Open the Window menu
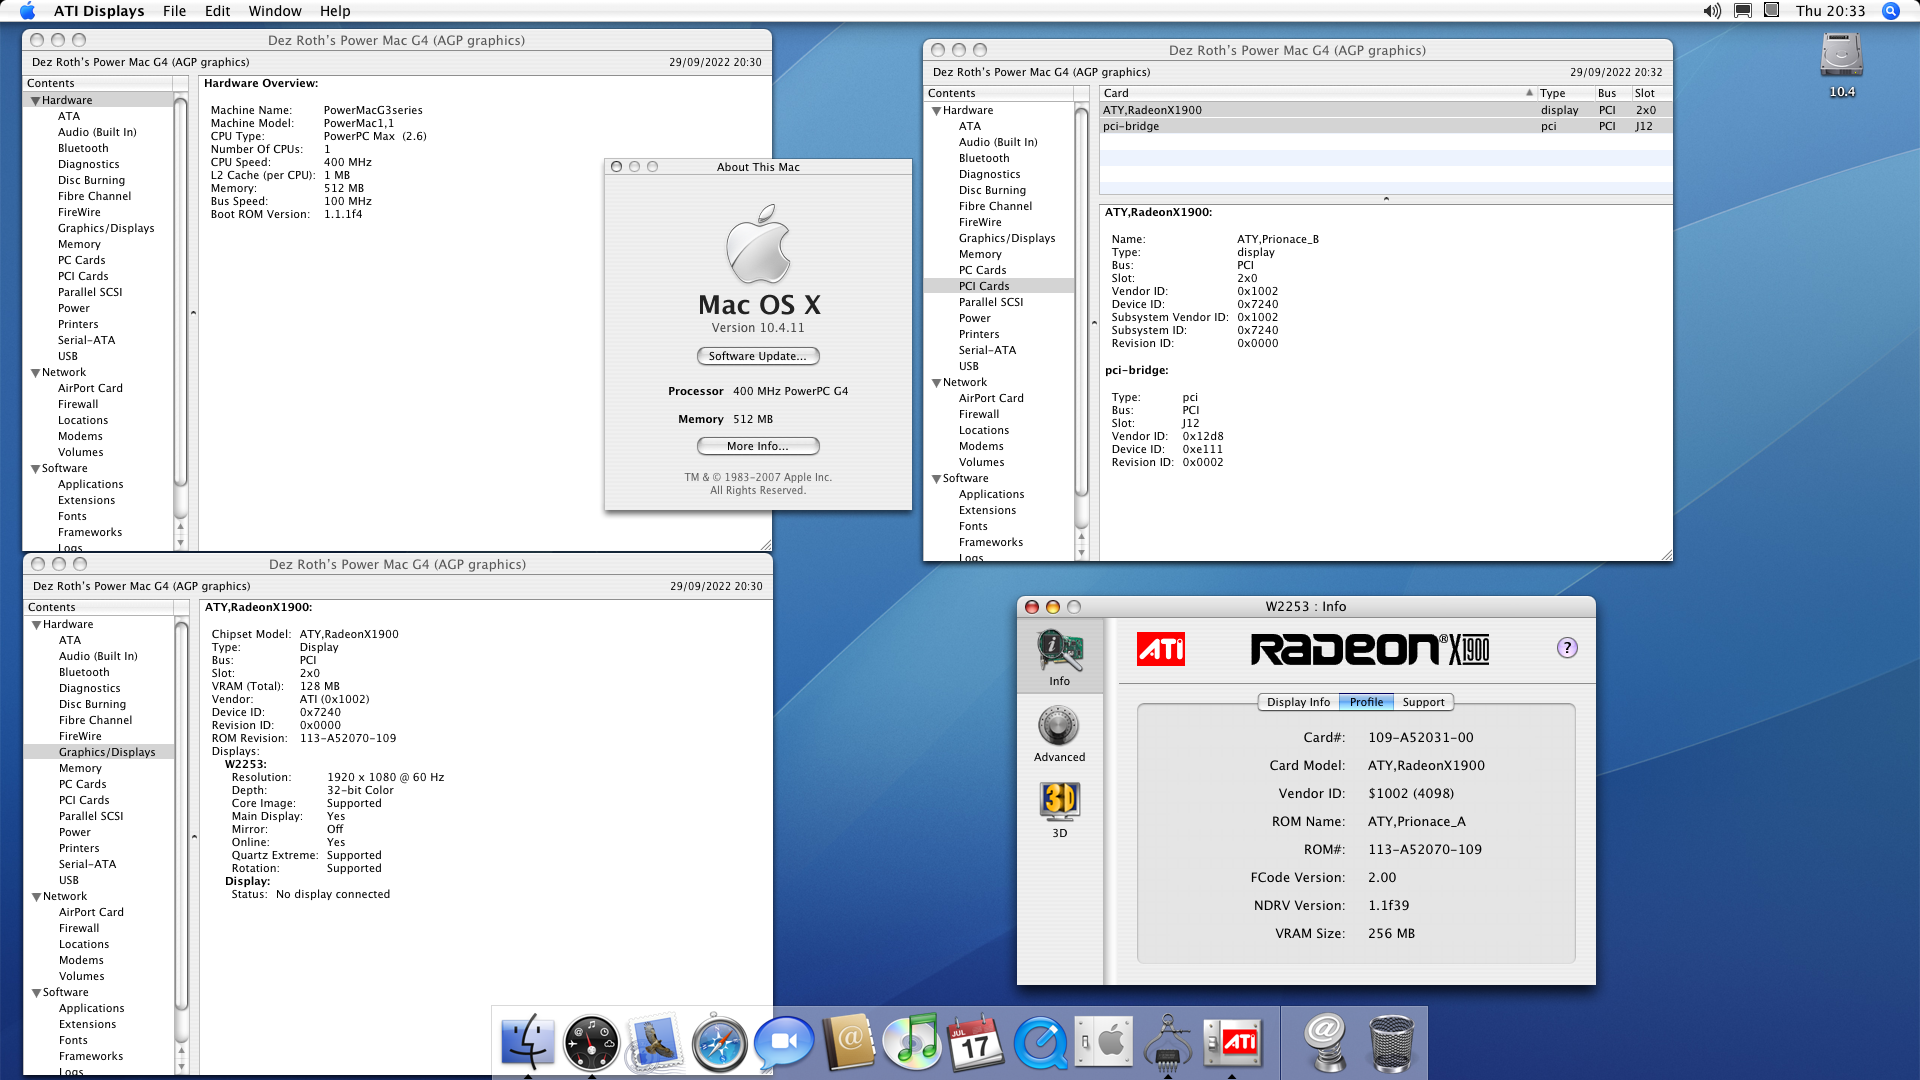The height and width of the screenshot is (1080, 1920). [x=274, y=11]
